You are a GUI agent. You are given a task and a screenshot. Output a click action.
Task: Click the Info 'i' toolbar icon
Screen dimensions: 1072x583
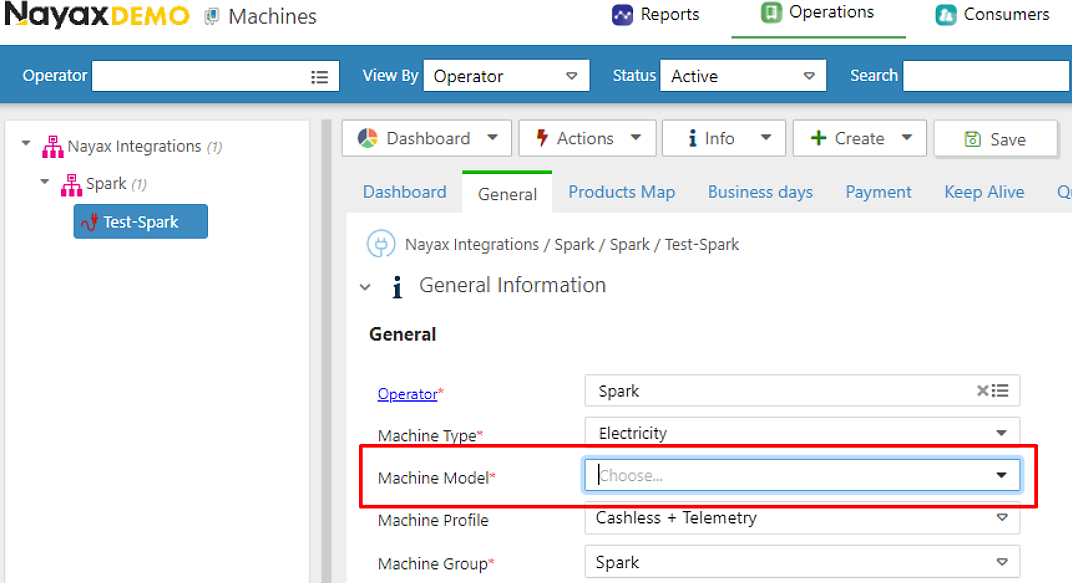point(693,139)
